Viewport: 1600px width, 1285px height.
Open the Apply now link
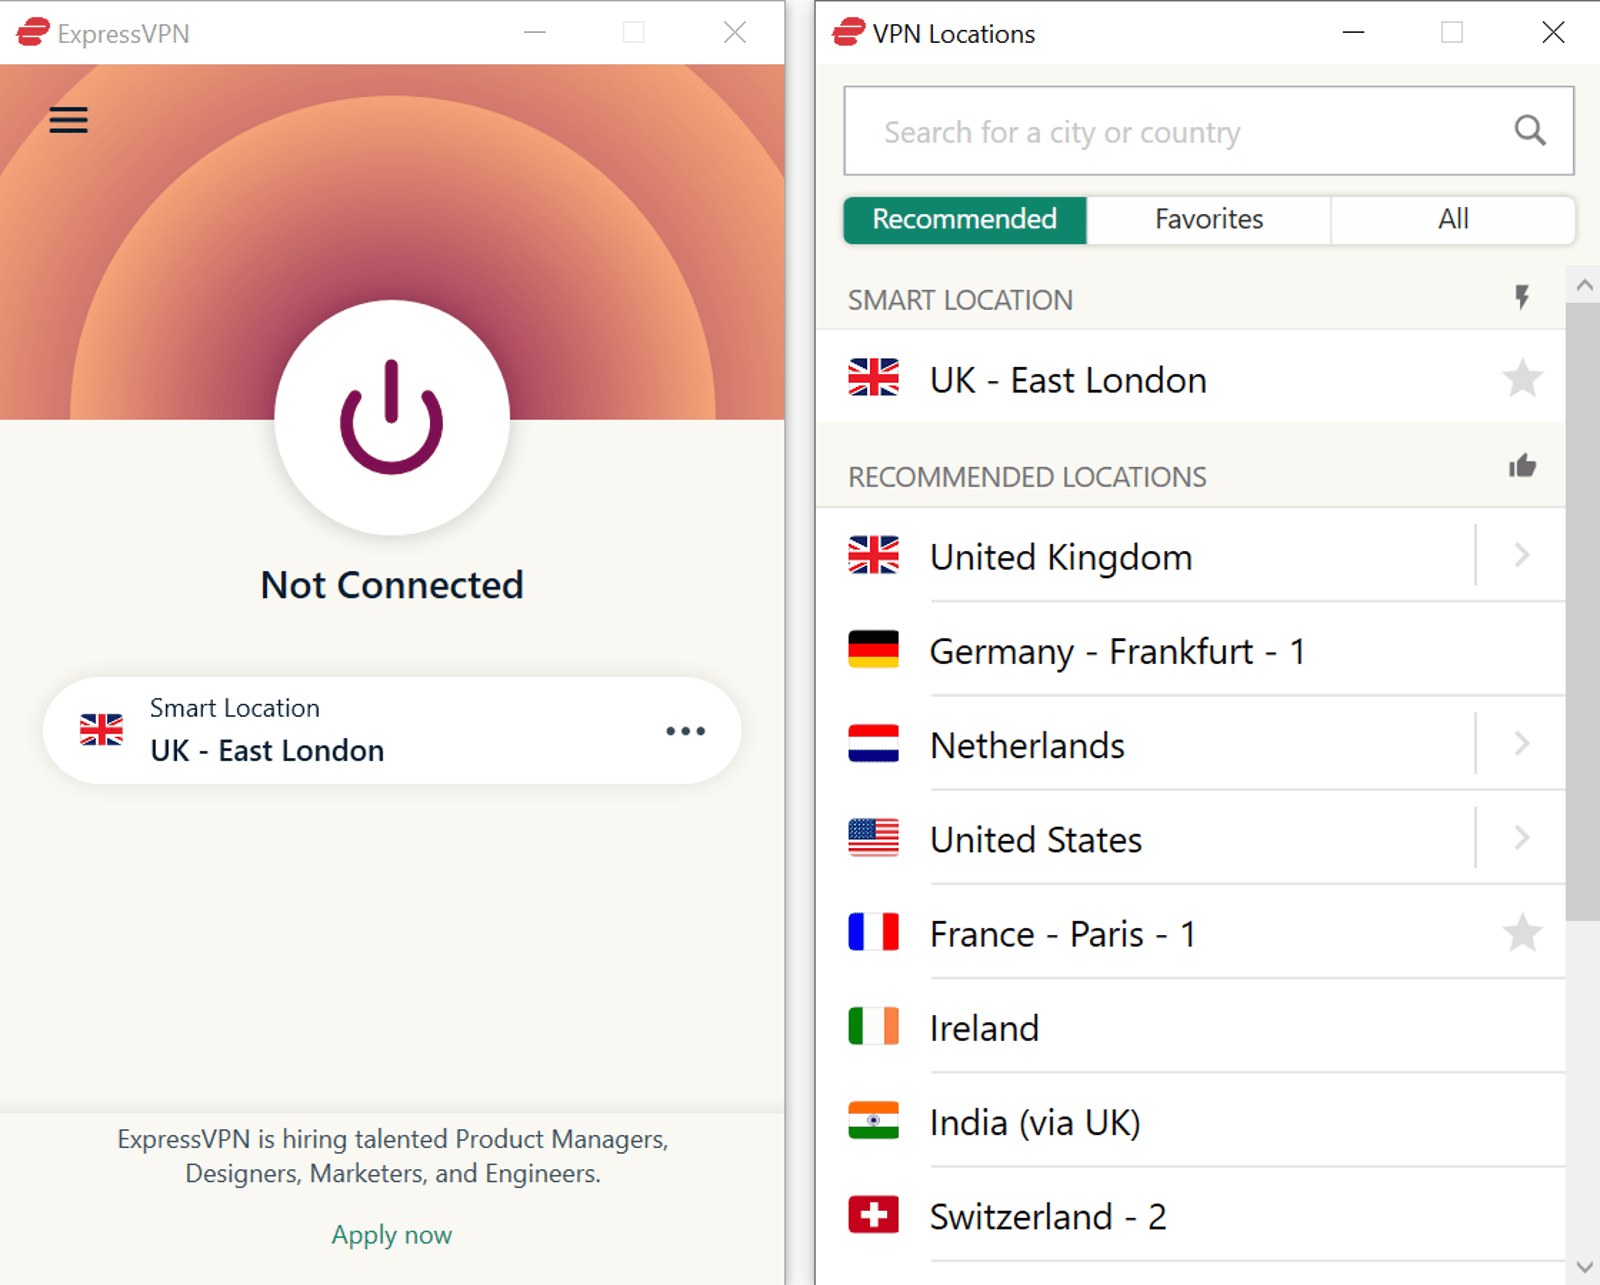(x=391, y=1234)
